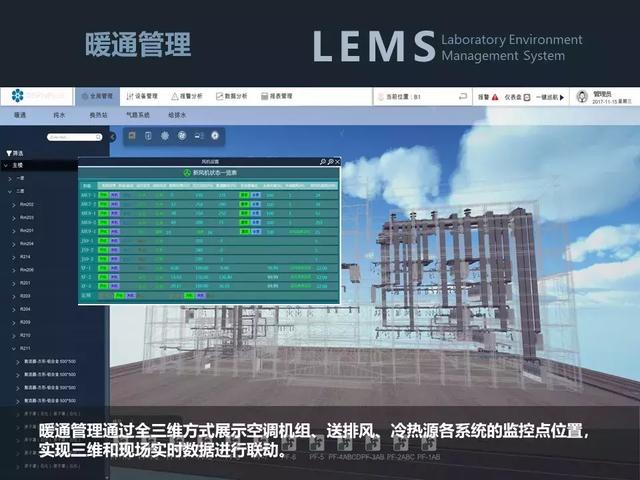Click the 报警 red warning triangle icon

tap(497, 97)
